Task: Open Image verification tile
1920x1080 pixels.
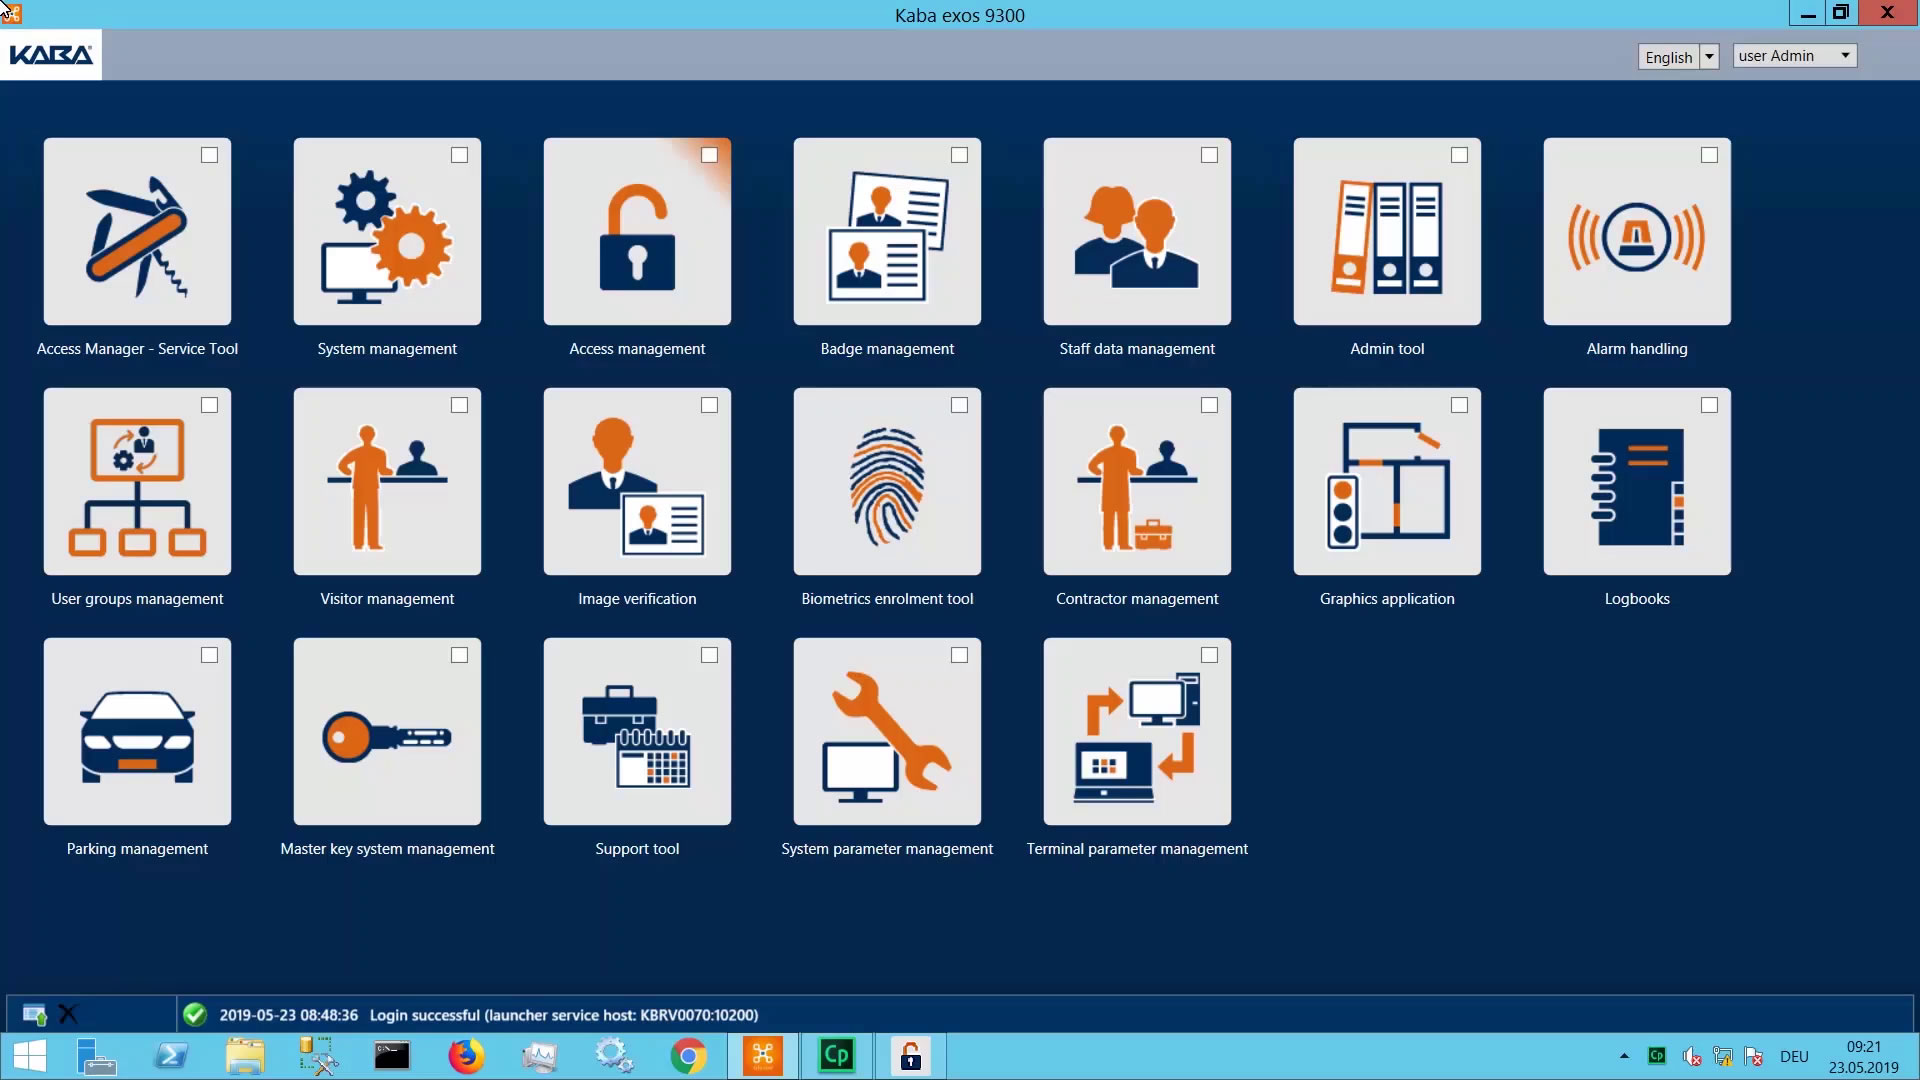Action: (637, 482)
